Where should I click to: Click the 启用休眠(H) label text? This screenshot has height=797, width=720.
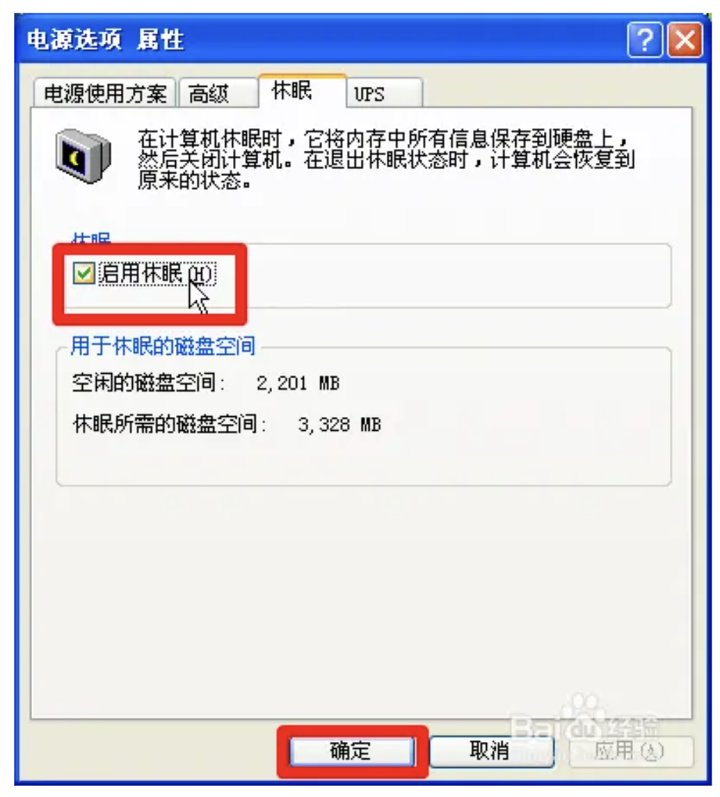point(156,274)
